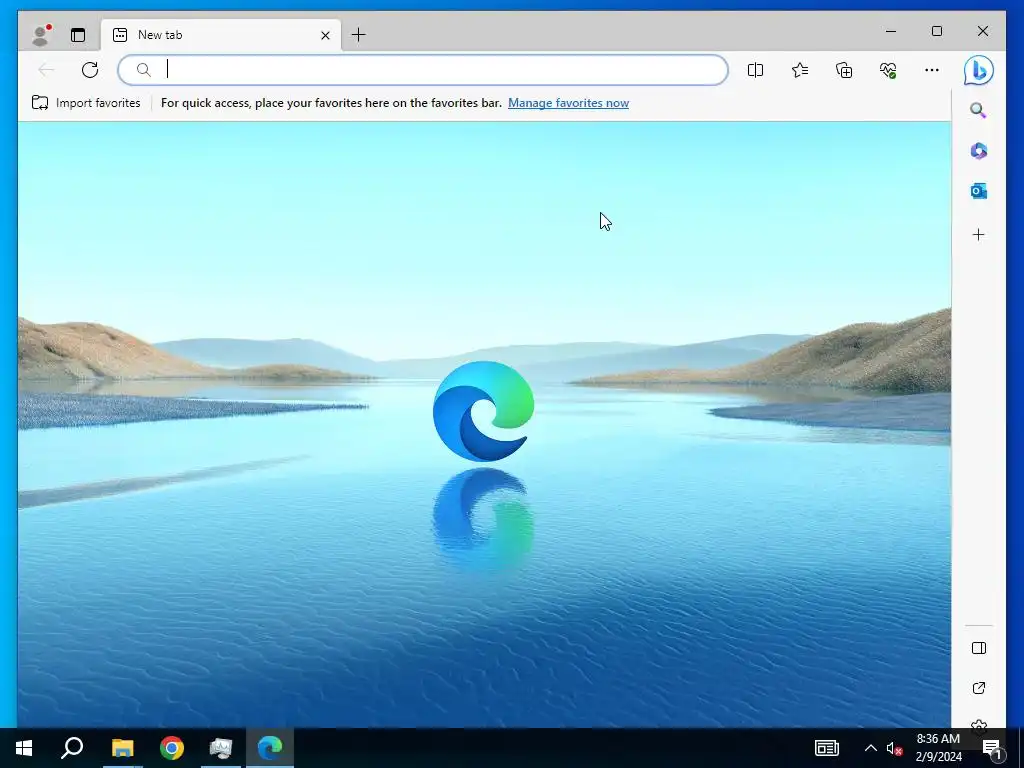The height and width of the screenshot is (768, 1024).
Task: Open clock showing 8:36 AM
Action: click(x=938, y=748)
